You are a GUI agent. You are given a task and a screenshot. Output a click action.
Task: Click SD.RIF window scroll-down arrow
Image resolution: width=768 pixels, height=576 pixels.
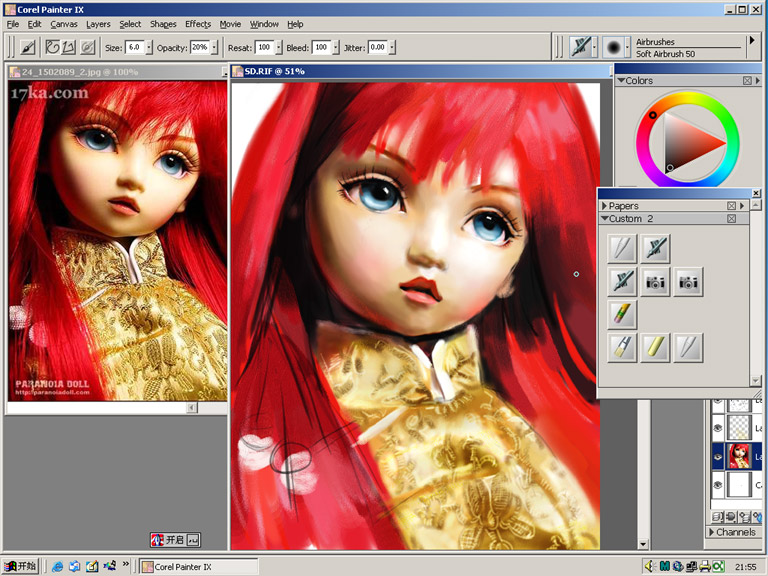(x=643, y=544)
